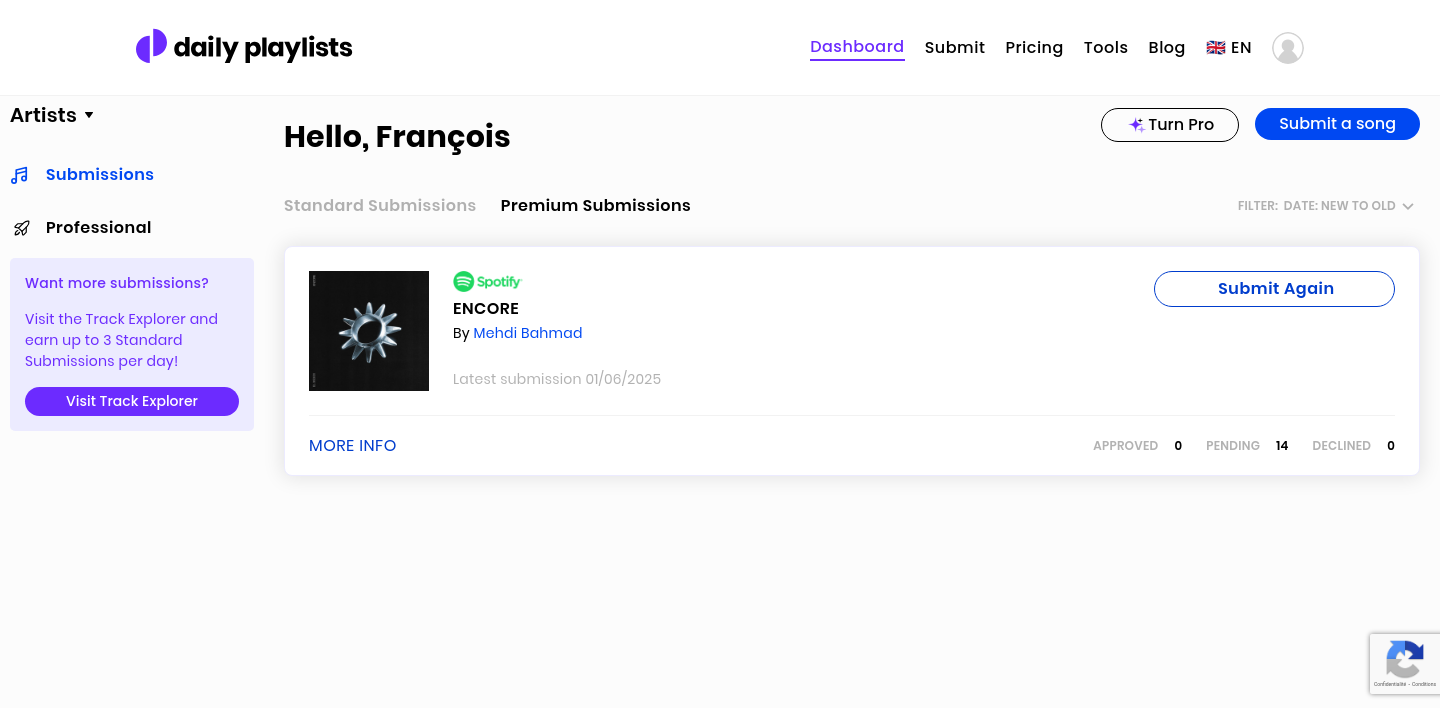Click the Professional rocket icon
Image resolution: width=1440 pixels, height=708 pixels.
click(x=21, y=228)
